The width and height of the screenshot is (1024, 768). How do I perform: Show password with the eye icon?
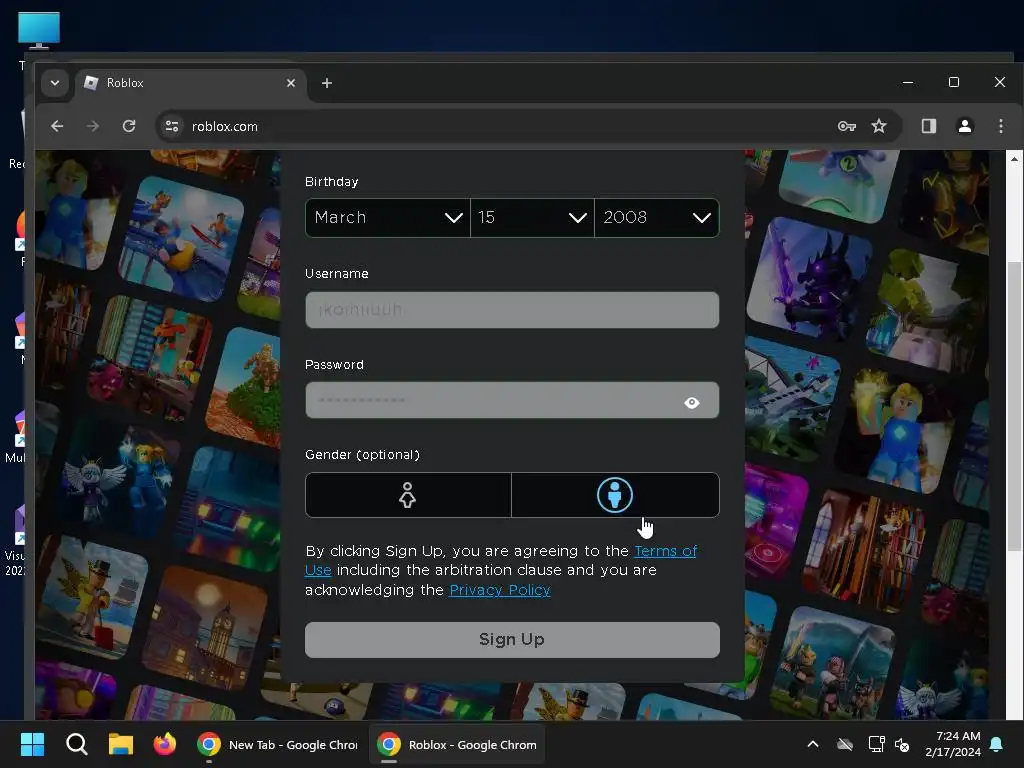point(692,402)
